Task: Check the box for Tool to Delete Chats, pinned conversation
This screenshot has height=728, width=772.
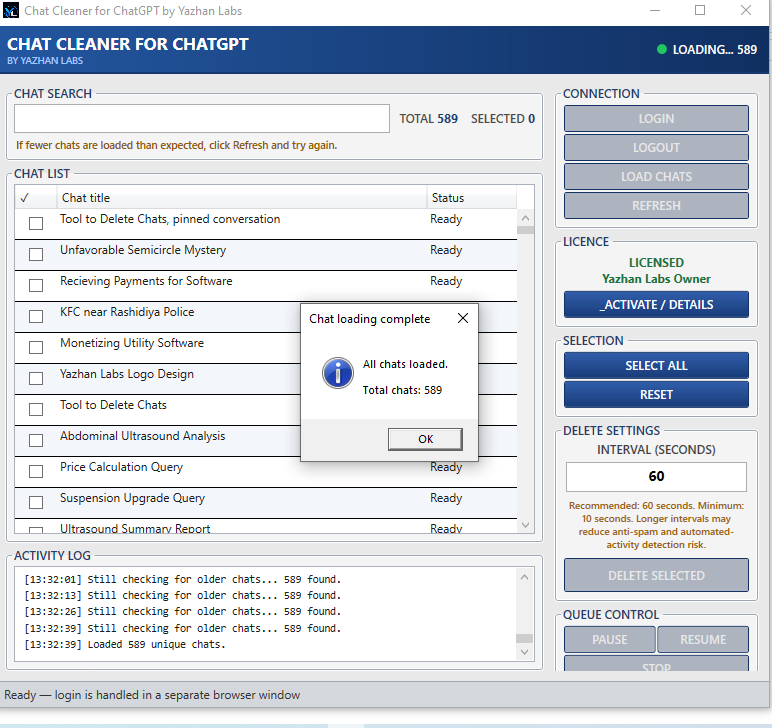Action: [36, 223]
